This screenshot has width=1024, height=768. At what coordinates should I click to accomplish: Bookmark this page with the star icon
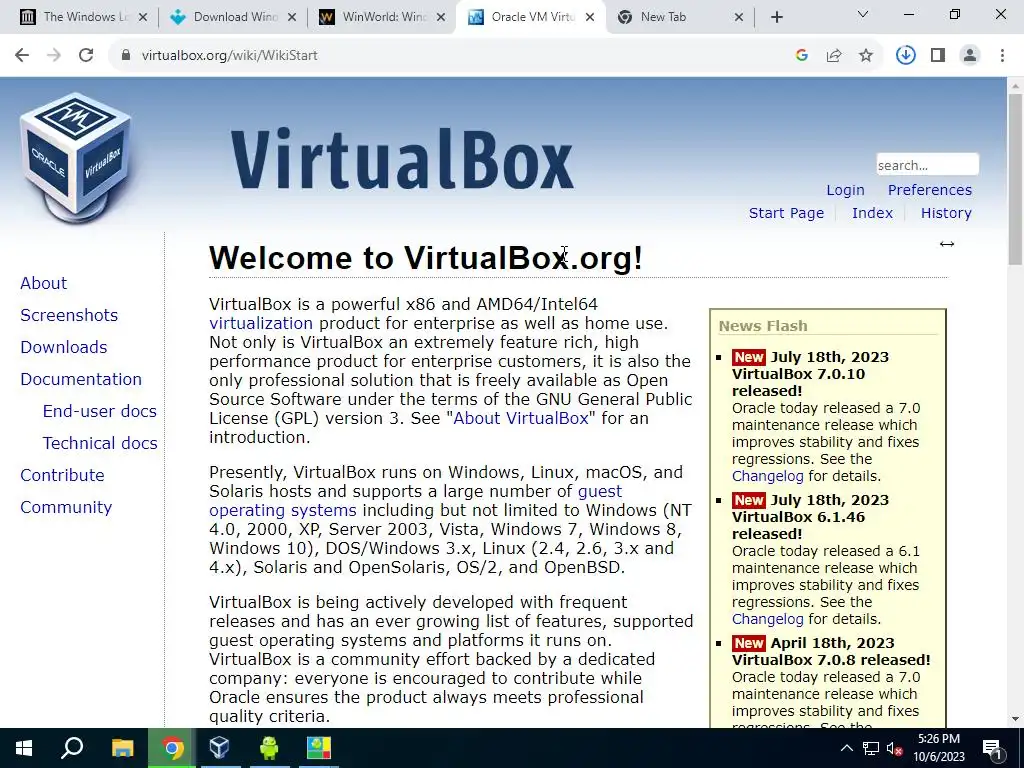point(866,56)
